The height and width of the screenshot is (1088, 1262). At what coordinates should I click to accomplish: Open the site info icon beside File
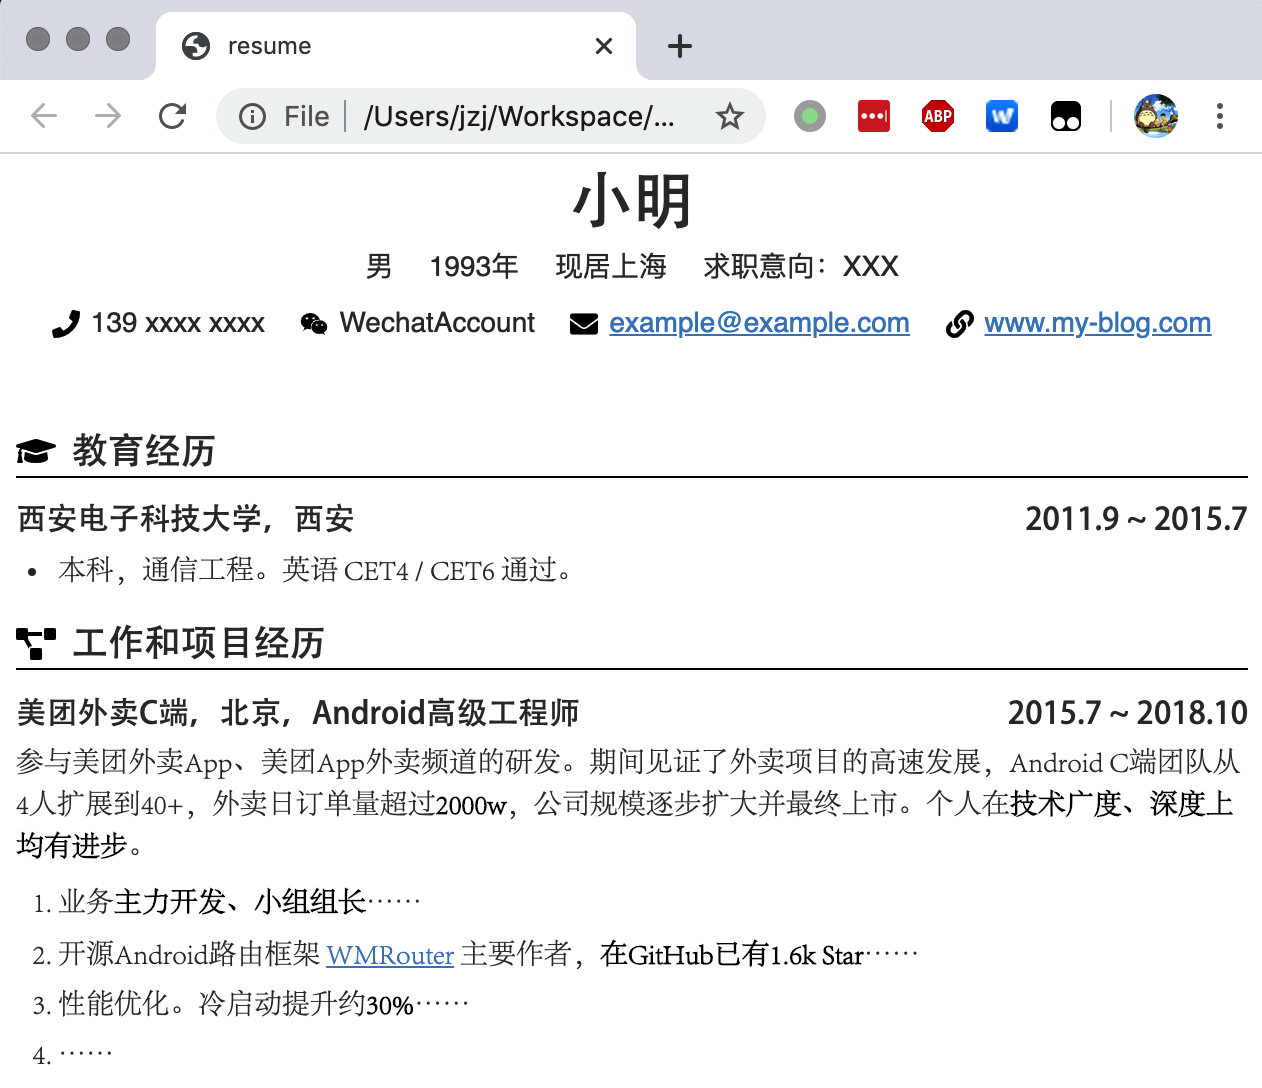click(252, 117)
